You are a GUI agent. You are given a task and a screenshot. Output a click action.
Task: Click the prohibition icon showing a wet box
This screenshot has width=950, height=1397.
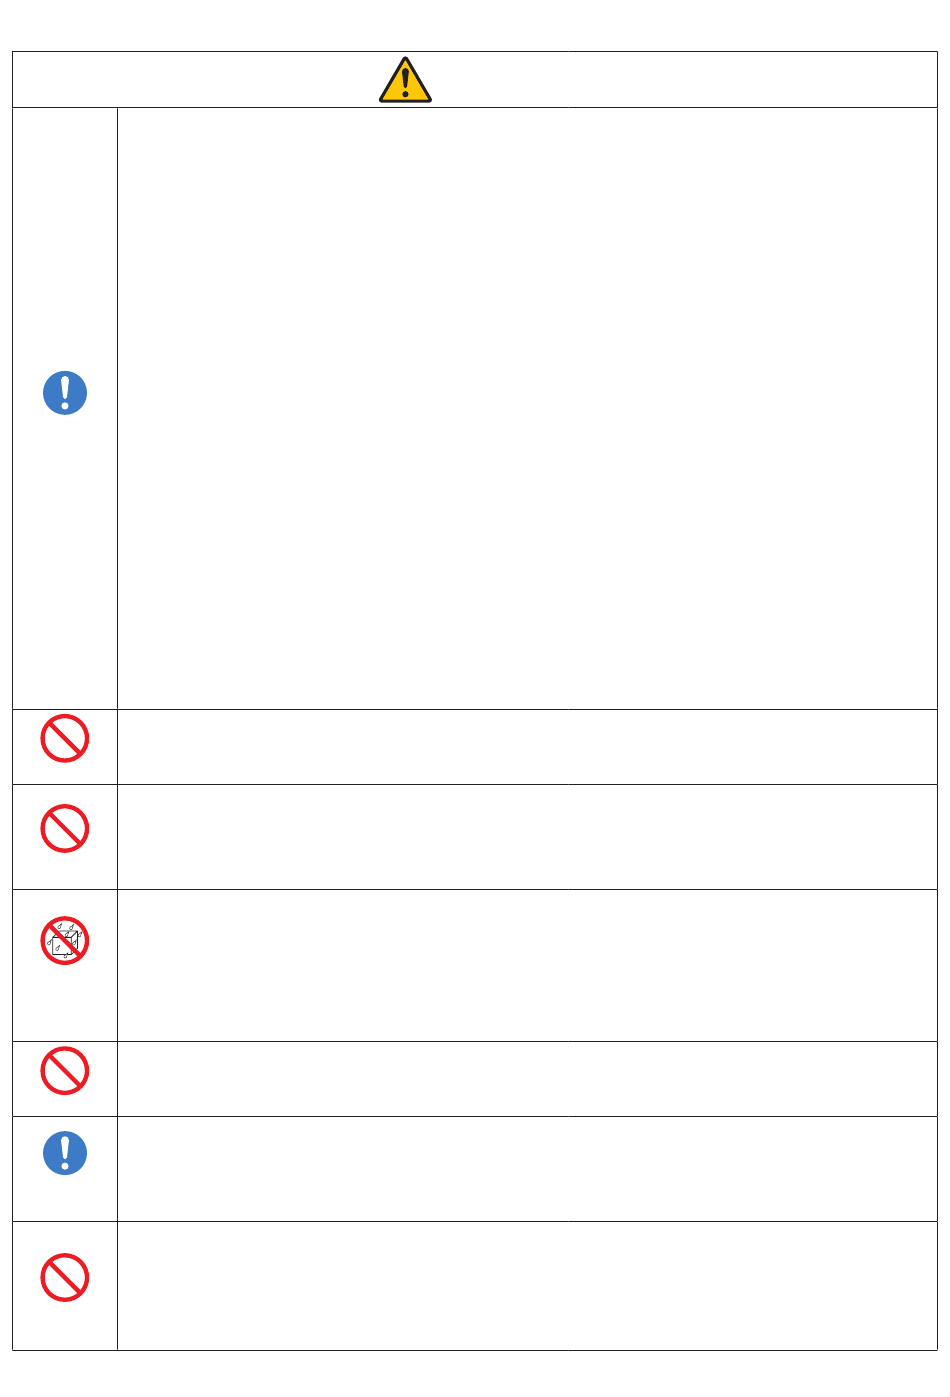(65, 940)
